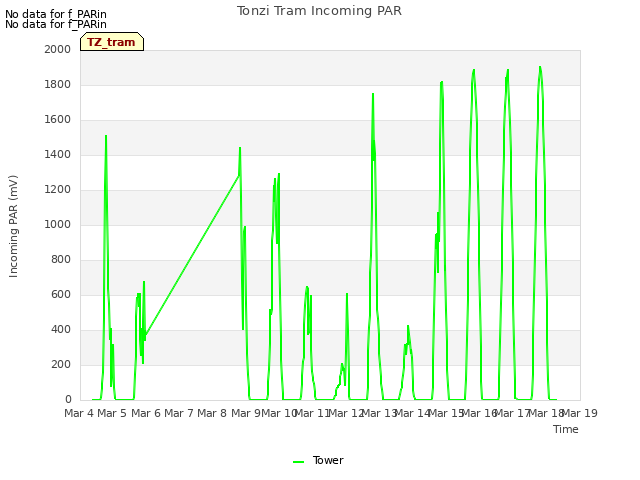
Task: Click the 200 y-axis tick label
Action: [x=61, y=364]
